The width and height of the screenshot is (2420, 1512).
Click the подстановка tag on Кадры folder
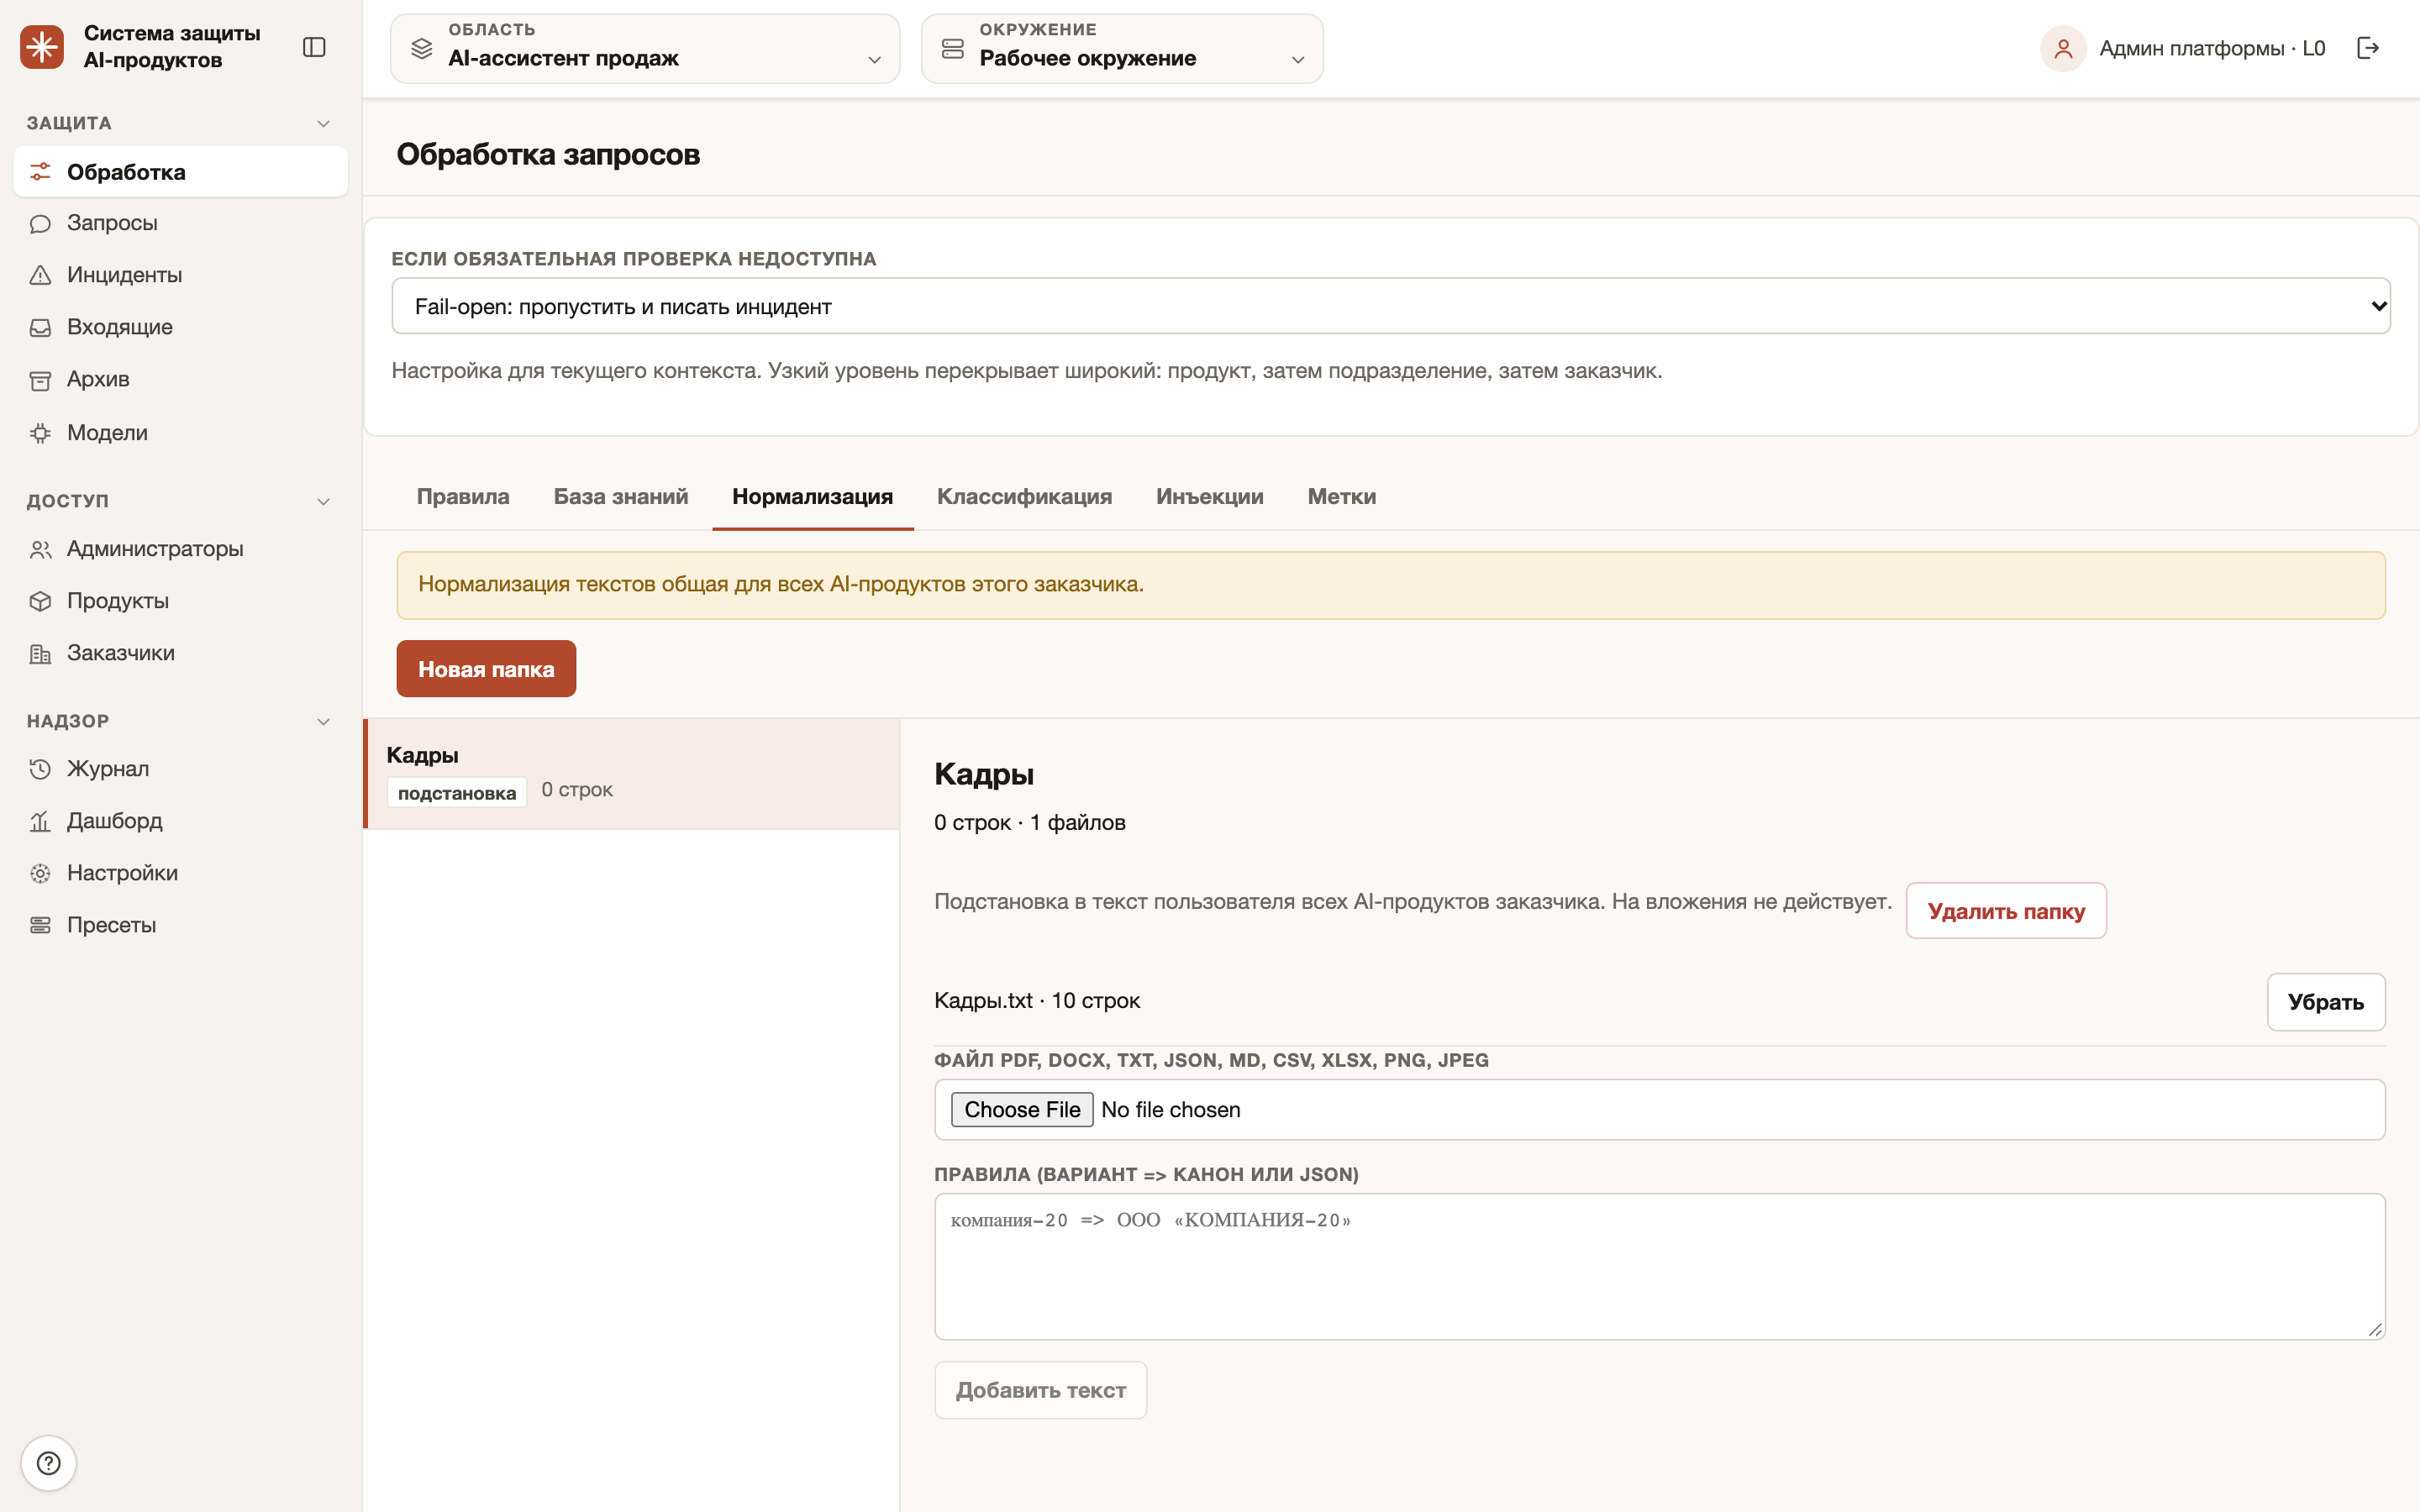(x=457, y=793)
